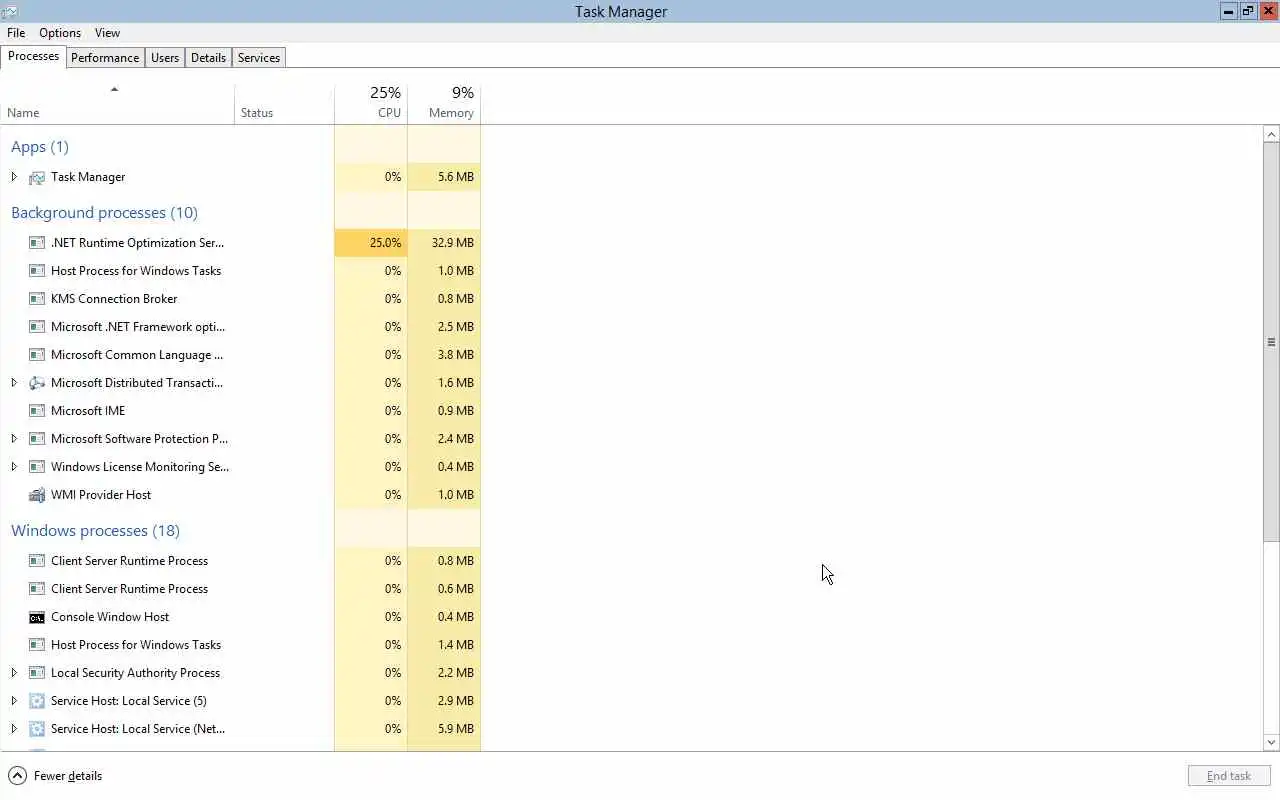Screen dimensions: 1280x800
Task: Open the View menu
Action: click(107, 33)
